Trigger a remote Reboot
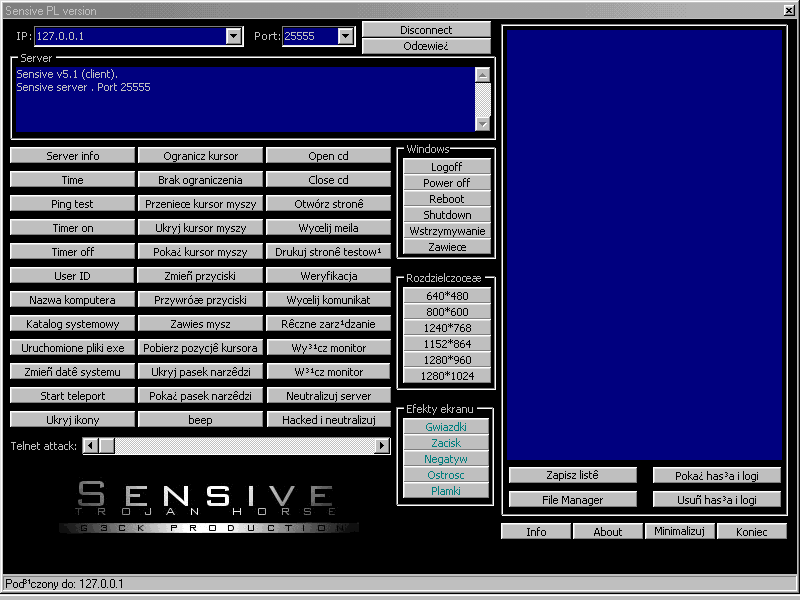This screenshot has height=600, width=800. 447,199
